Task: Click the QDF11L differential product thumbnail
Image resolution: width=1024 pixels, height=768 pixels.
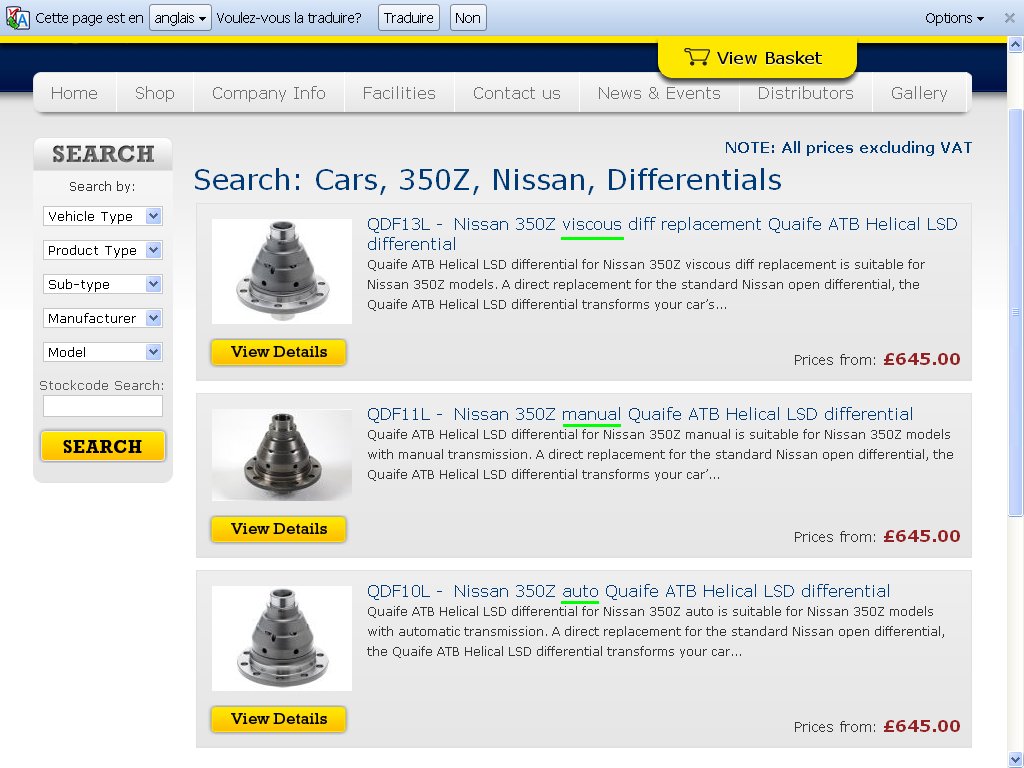Action: click(281, 455)
